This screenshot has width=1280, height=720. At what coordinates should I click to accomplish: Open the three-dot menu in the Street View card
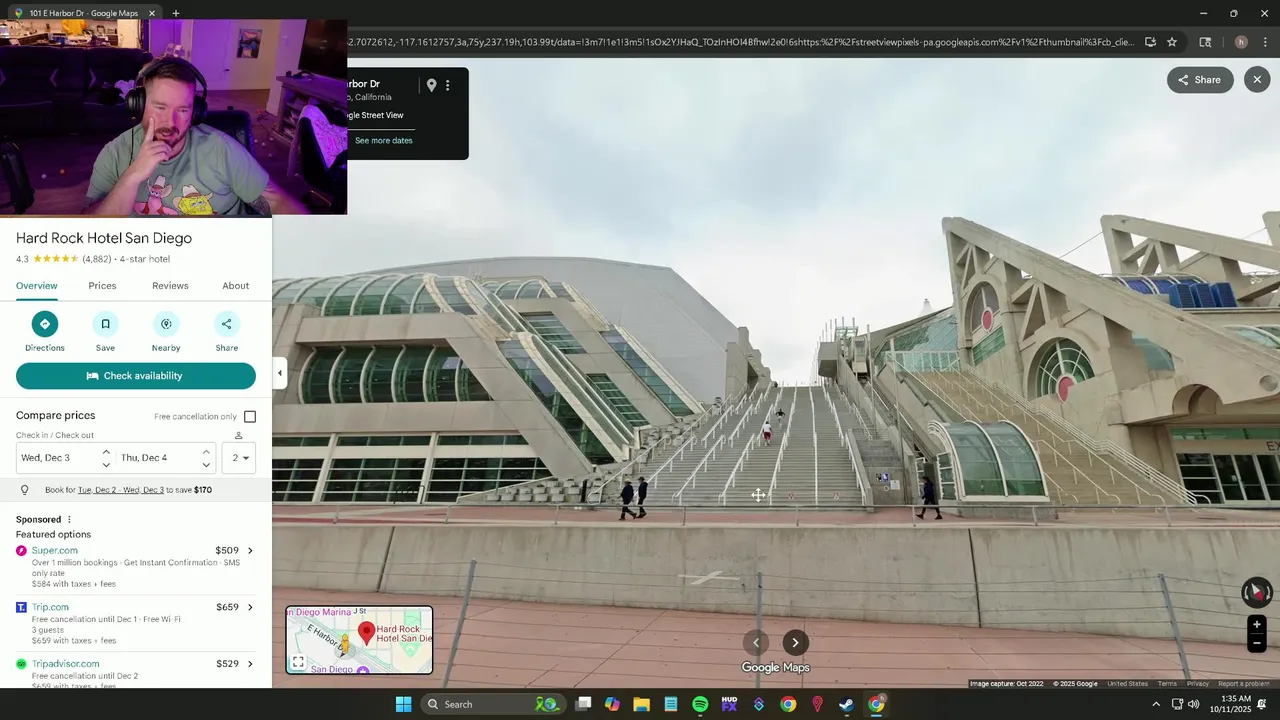(448, 85)
